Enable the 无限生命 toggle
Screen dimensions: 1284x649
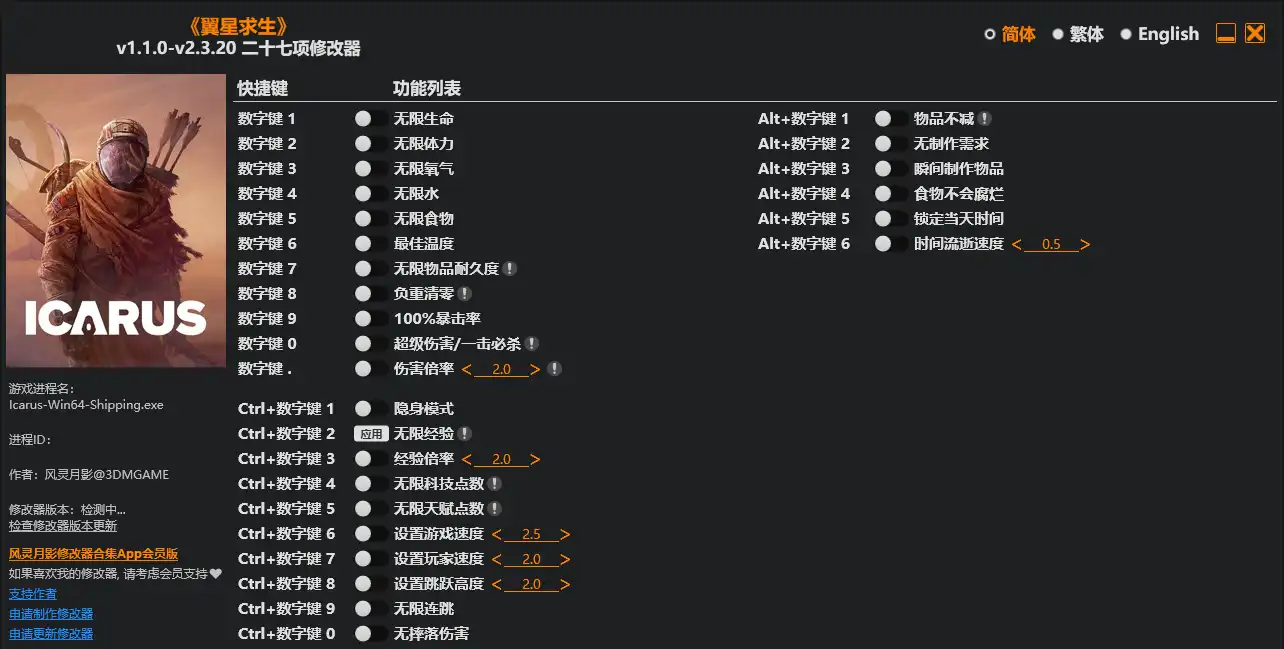(363, 118)
